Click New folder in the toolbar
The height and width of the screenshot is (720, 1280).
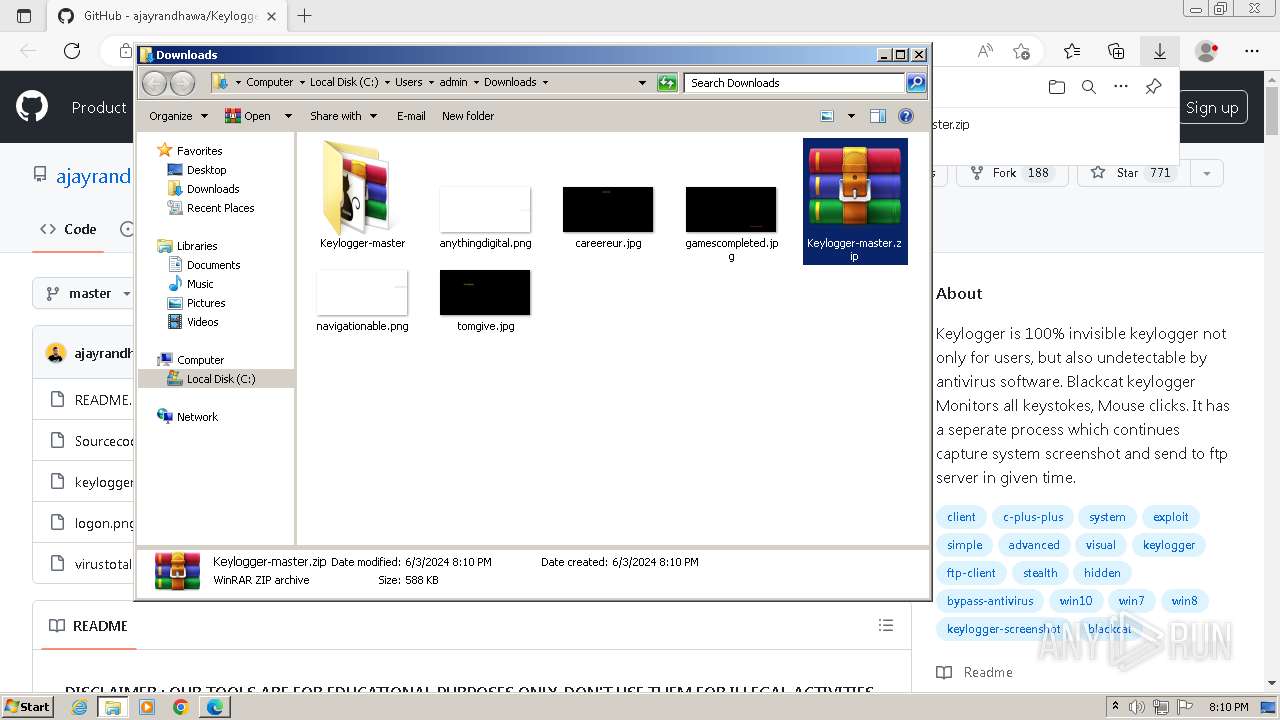click(x=468, y=116)
